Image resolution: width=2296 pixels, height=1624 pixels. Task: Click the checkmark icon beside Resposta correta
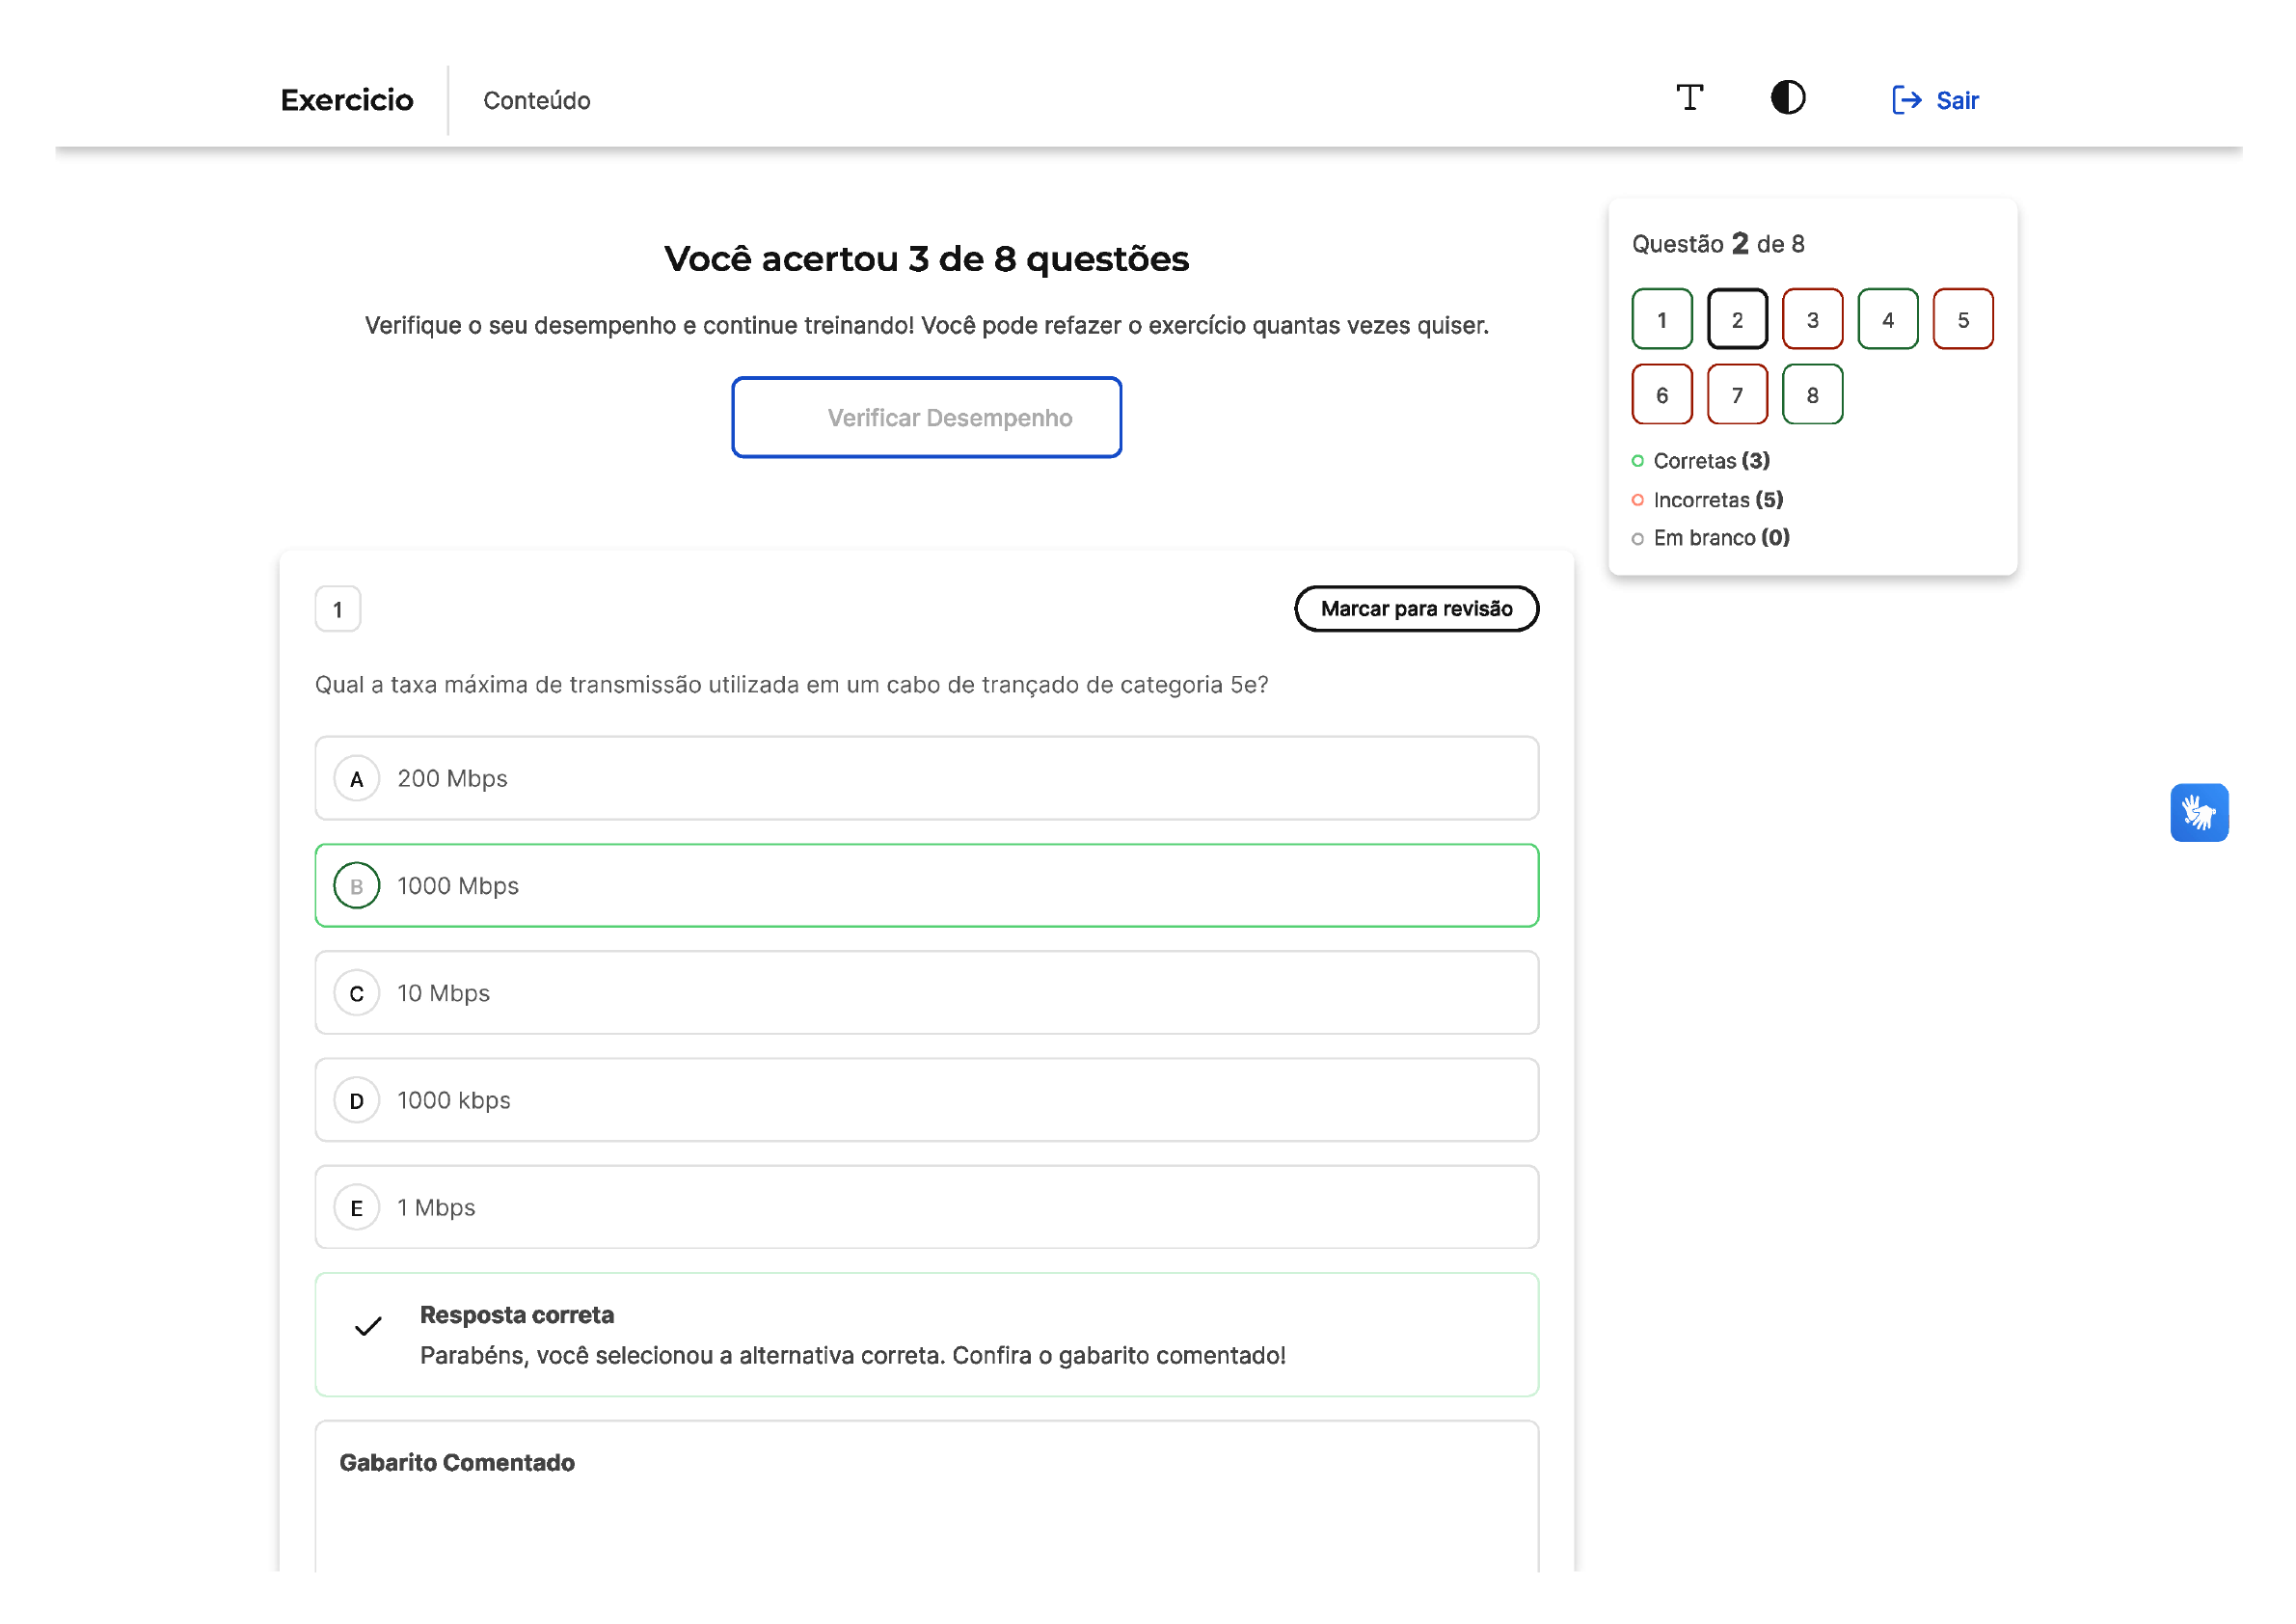coord(368,1326)
